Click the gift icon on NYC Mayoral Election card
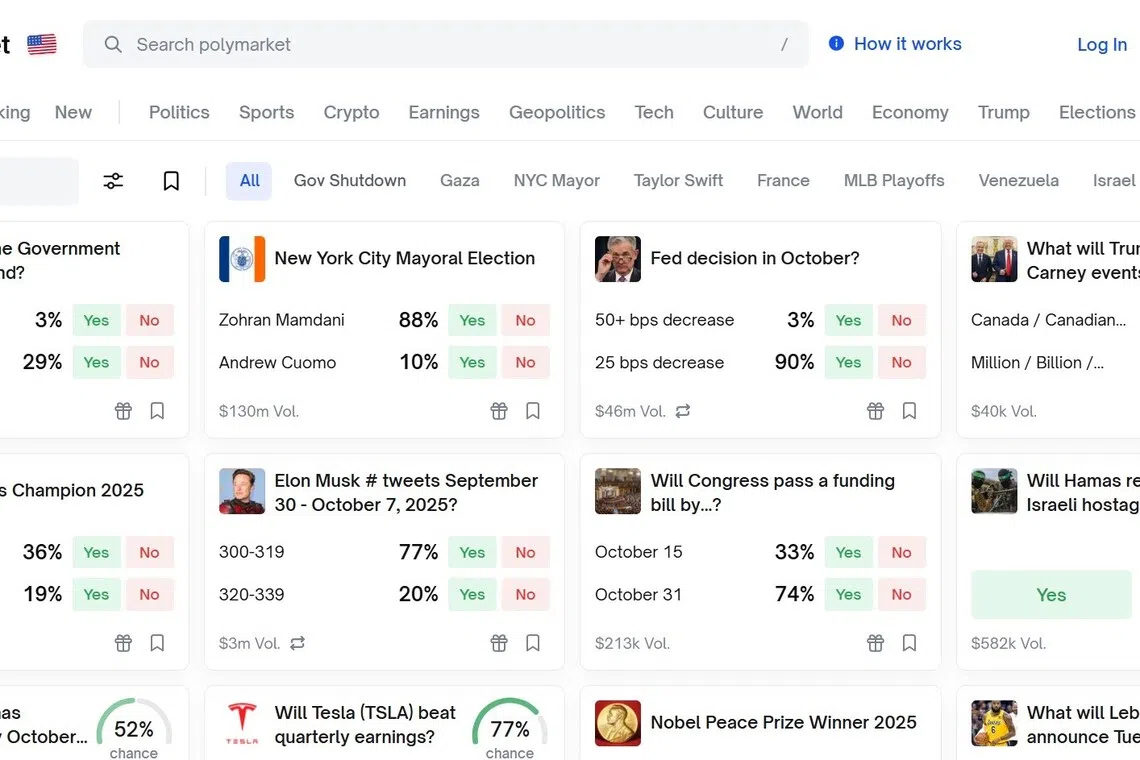The image size is (1140, 760). tap(499, 411)
